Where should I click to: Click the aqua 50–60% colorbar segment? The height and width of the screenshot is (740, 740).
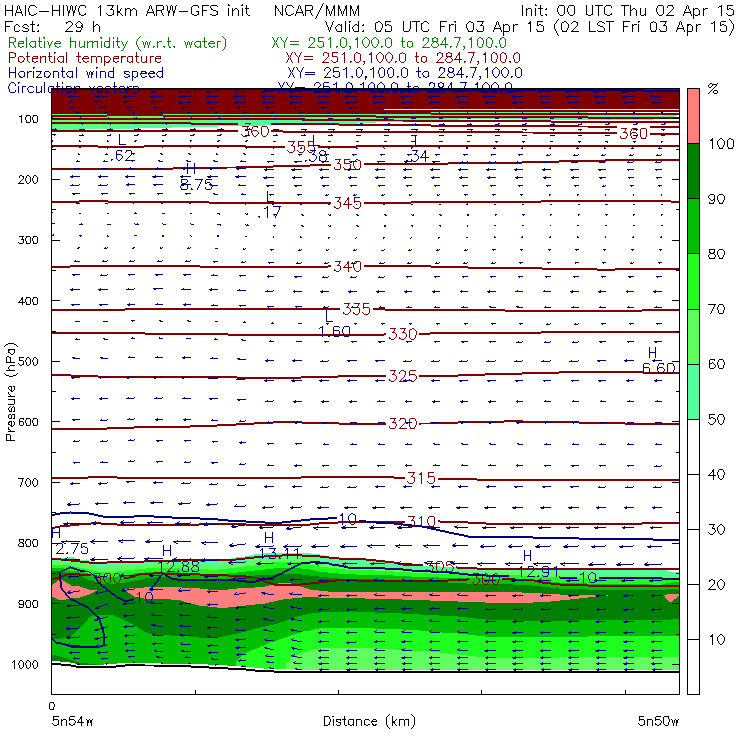(693, 392)
